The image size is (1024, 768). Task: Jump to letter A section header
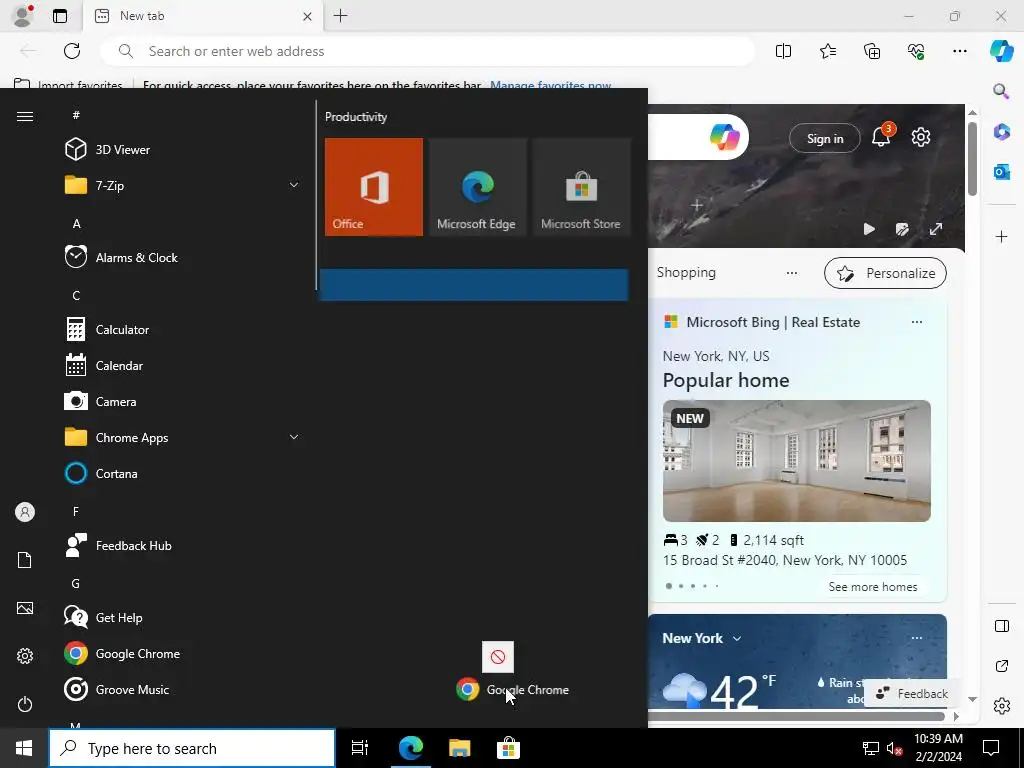(76, 223)
